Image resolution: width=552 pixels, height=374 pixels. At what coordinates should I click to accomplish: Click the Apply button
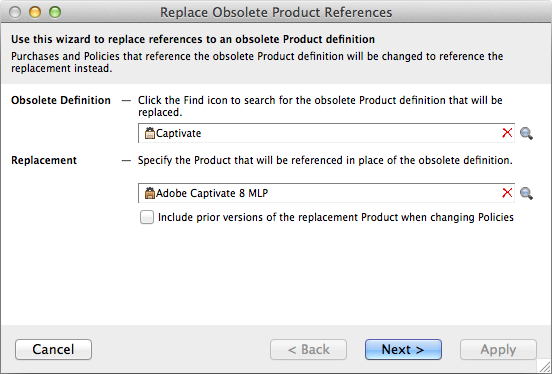pyautogui.click(x=498, y=349)
